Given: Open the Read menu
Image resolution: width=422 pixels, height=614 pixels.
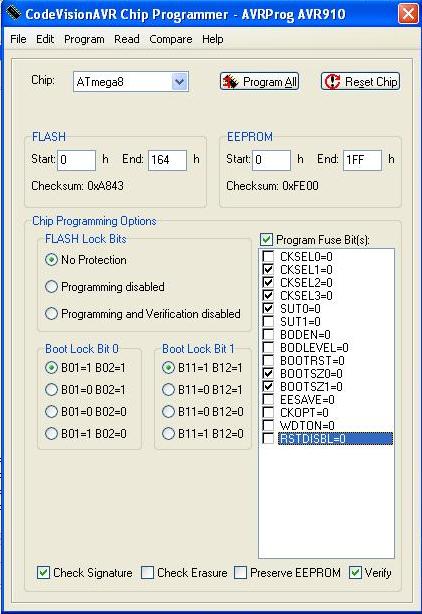Looking at the screenshot, I should [127, 39].
